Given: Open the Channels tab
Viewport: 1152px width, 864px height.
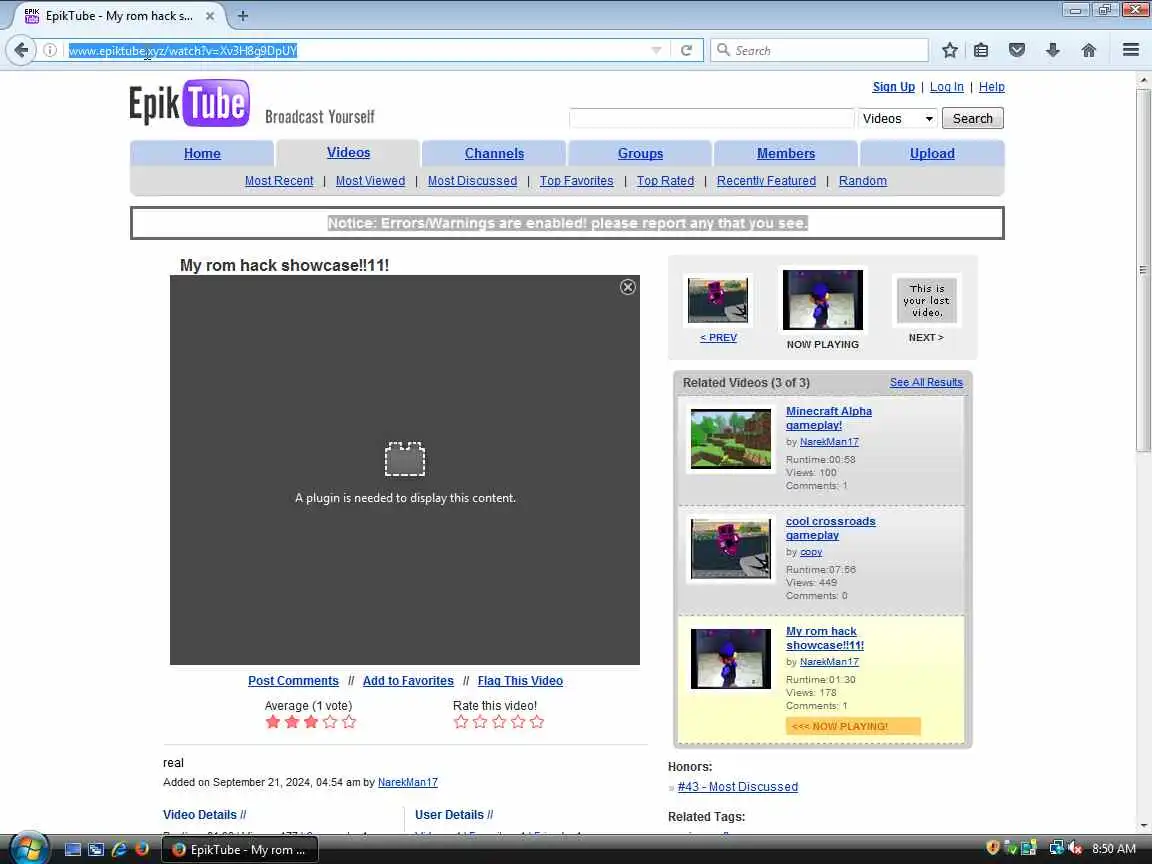Looking at the screenshot, I should click(x=494, y=154).
